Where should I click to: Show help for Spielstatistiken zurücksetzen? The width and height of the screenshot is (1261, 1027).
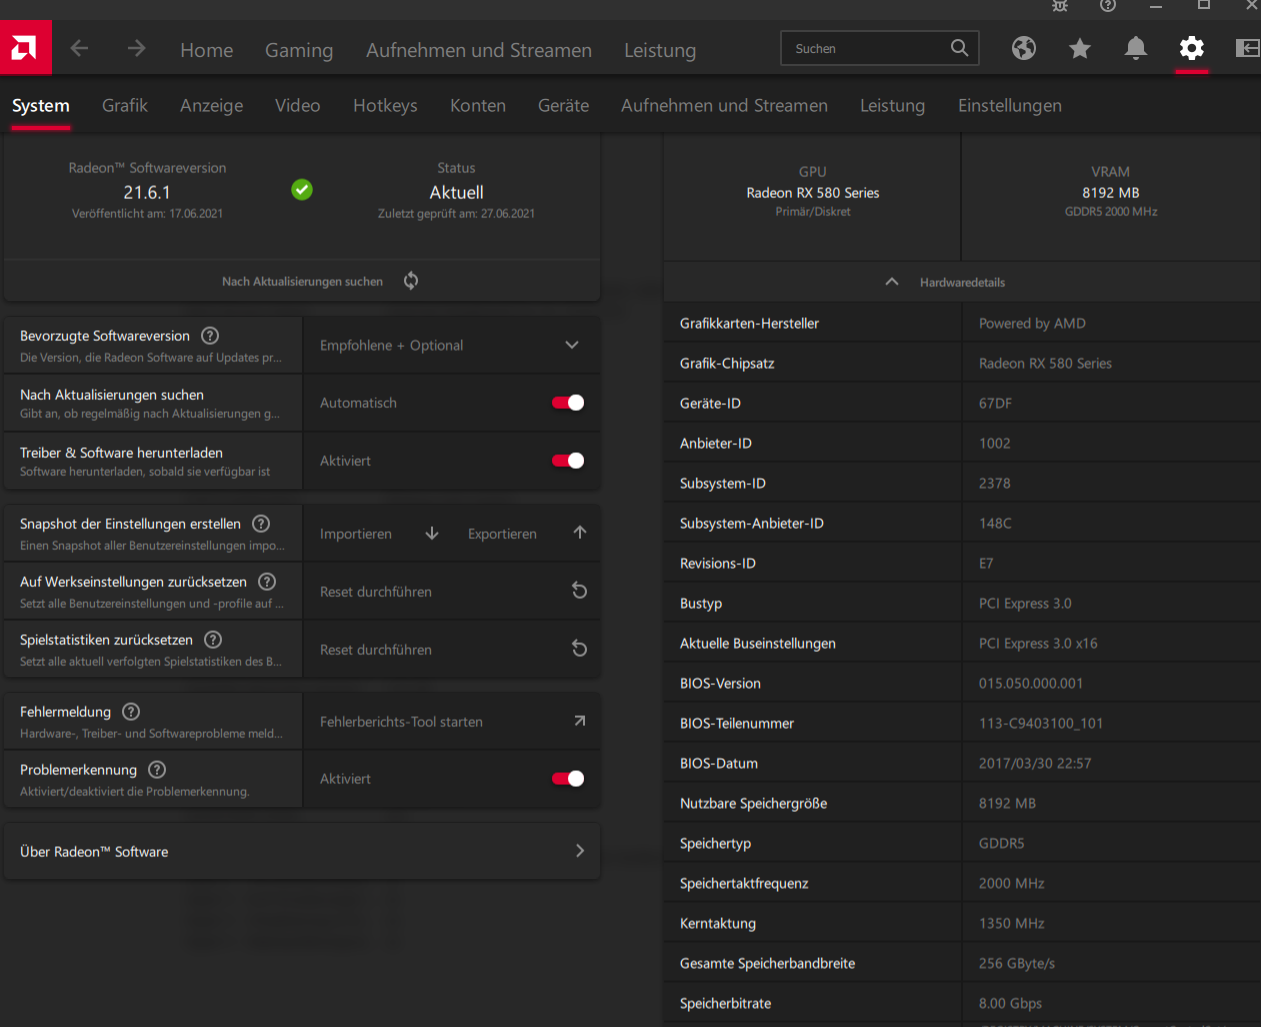point(213,639)
